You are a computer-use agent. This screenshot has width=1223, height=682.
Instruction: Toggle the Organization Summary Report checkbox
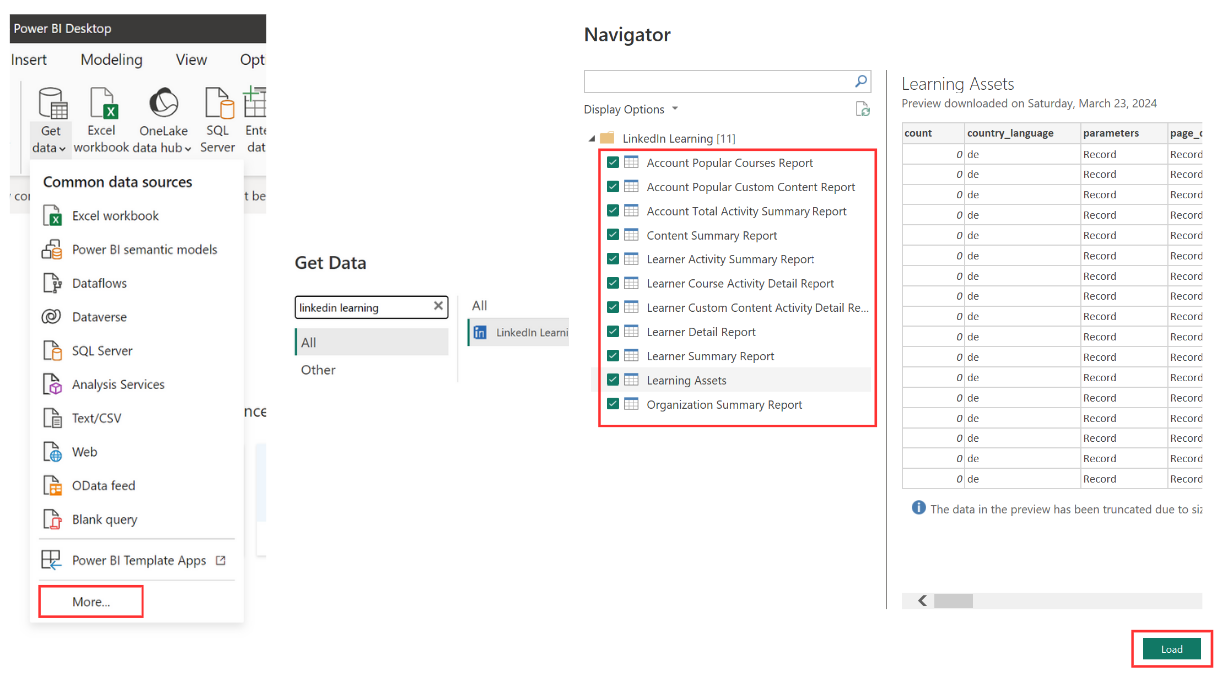pyautogui.click(x=613, y=404)
